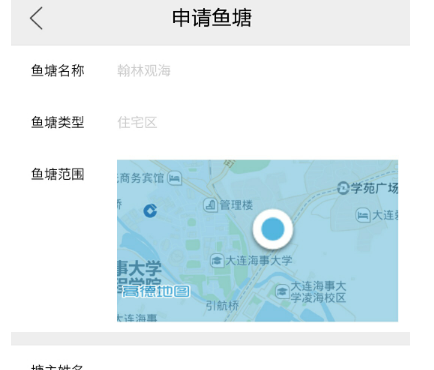Click the hotel icon next to 商务宾馆
434x370 pixels.
(174, 178)
